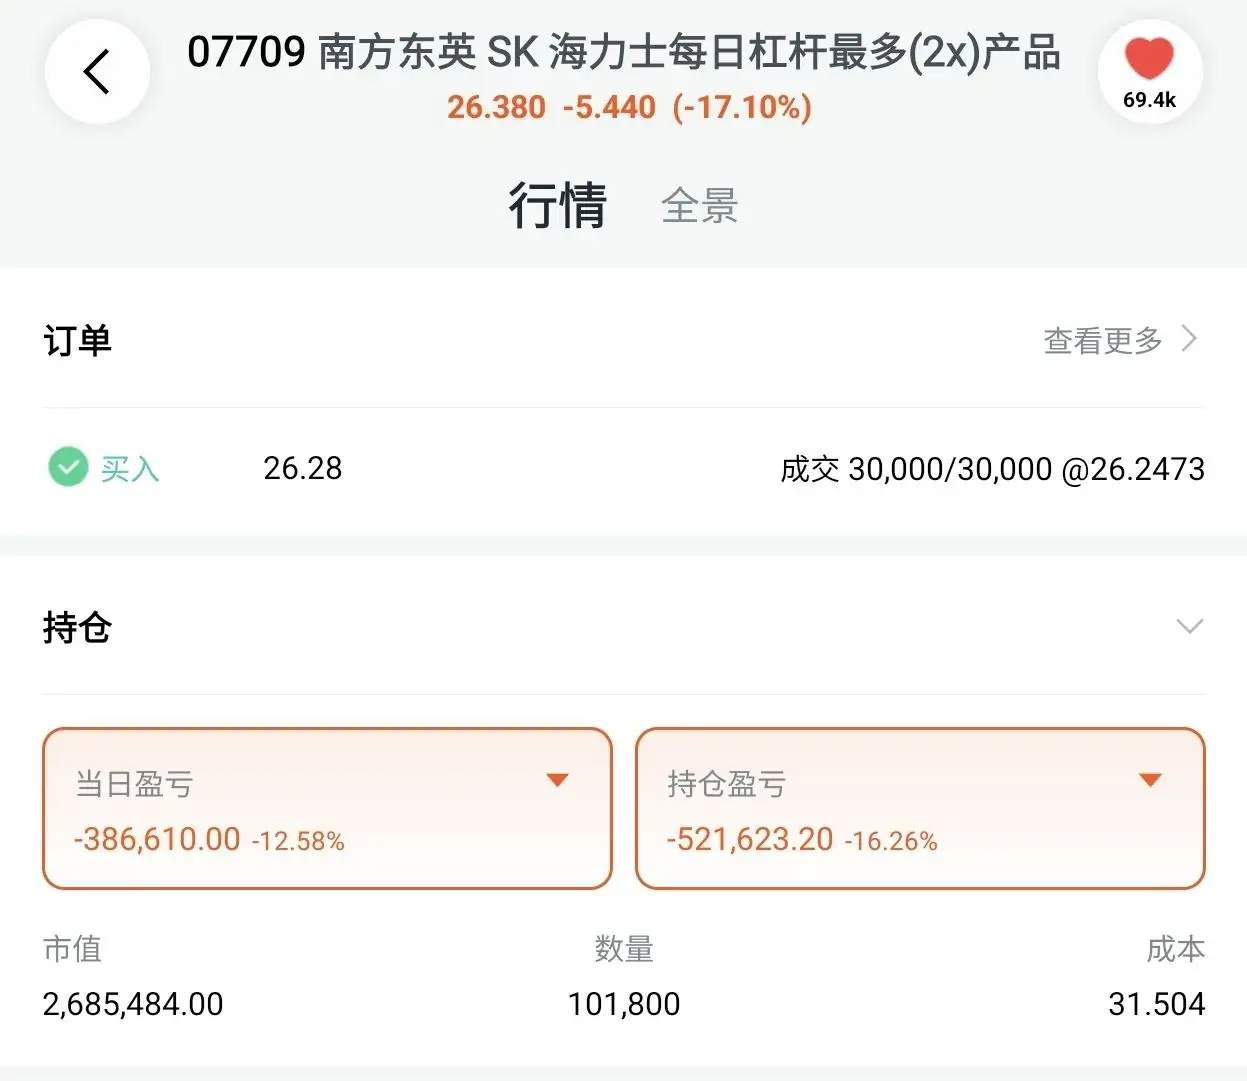Viewport: 1247px width, 1081px height.
Task: Open the 持仓盈亏 dropdown arrow
Action: 1151,780
